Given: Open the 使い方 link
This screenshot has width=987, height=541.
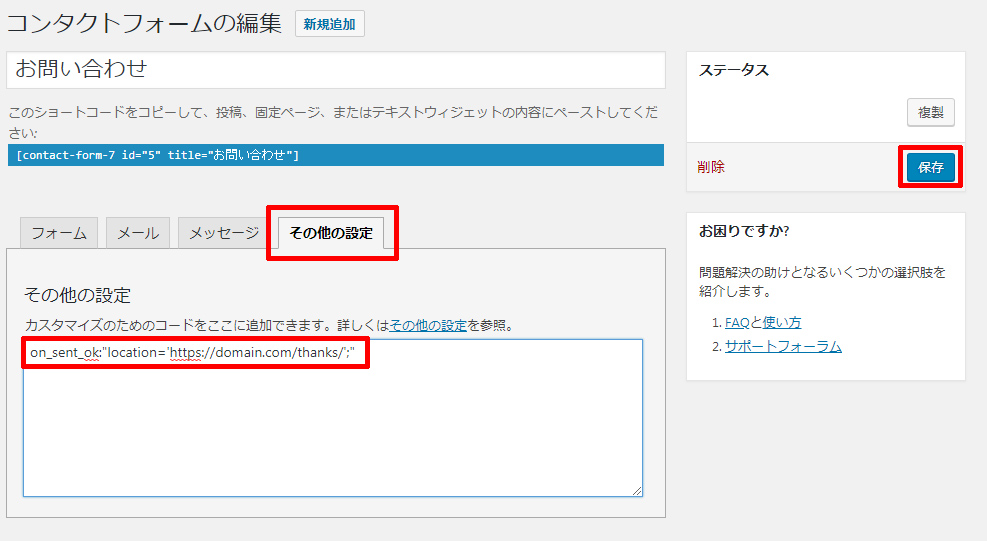Looking at the screenshot, I should [781, 322].
